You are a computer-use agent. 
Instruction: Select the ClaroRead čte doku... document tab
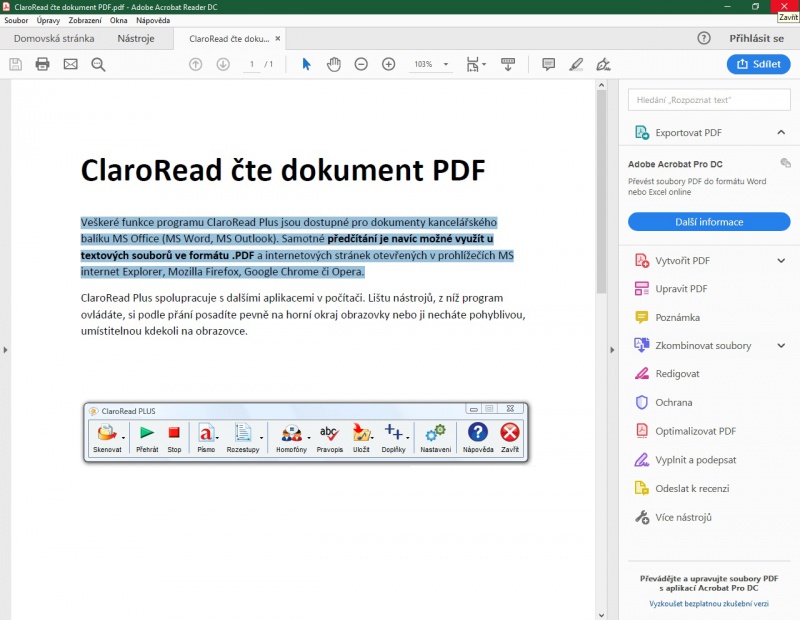pyautogui.click(x=229, y=39)
